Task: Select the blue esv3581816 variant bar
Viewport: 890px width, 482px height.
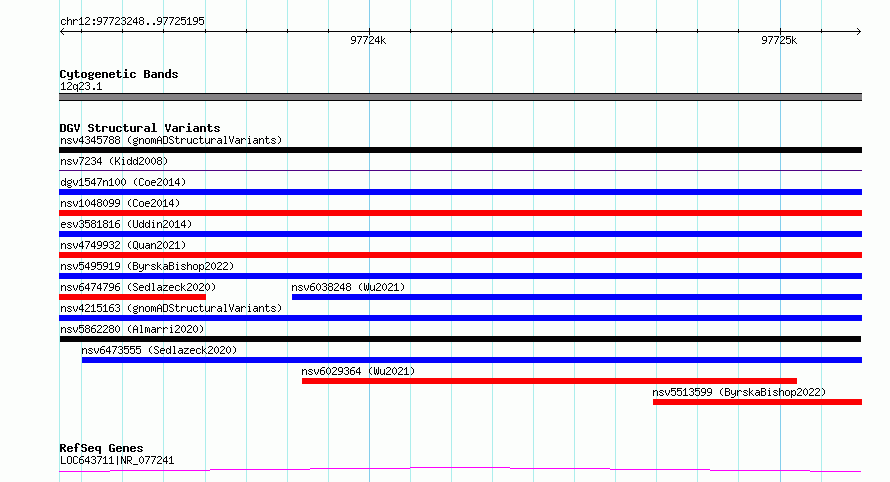Action: 460,234
